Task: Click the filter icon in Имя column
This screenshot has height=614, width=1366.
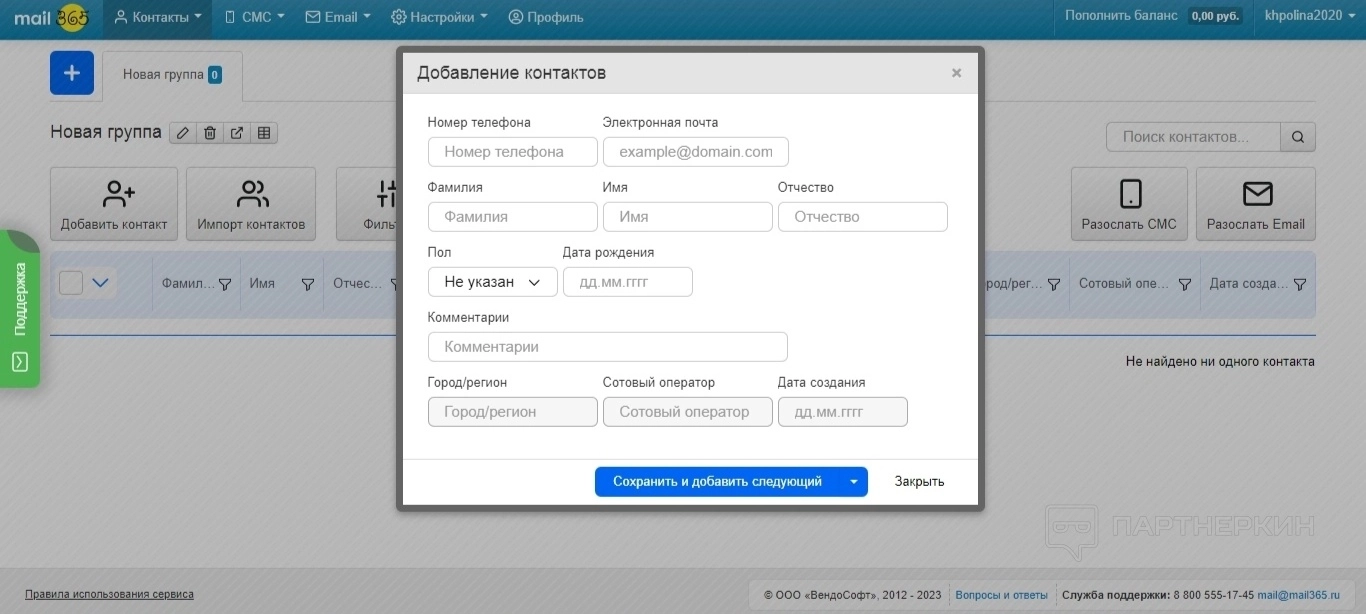Action: [x=308, y=284]
